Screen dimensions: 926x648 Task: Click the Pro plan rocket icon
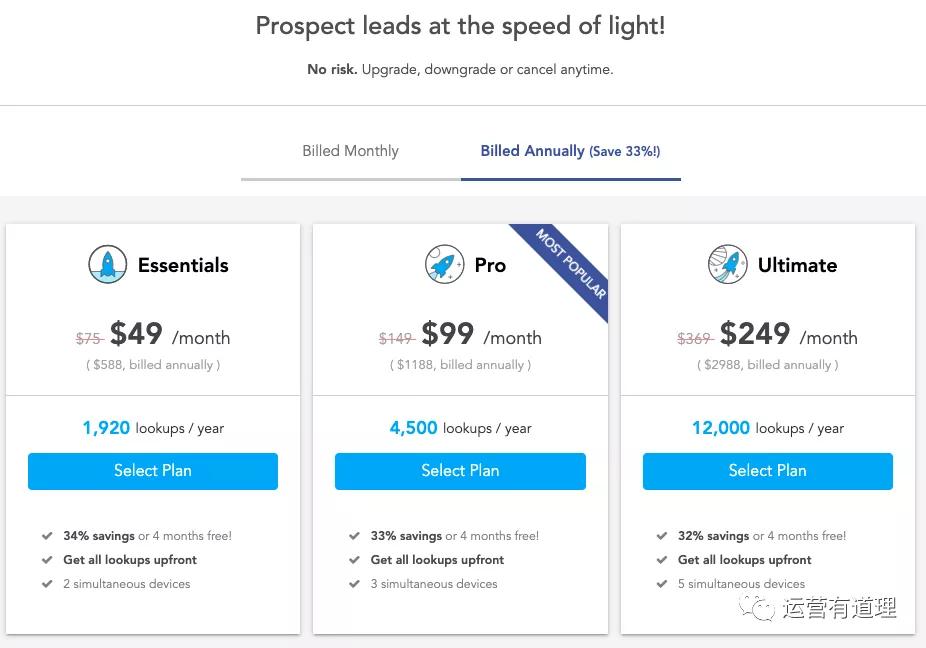444,265
